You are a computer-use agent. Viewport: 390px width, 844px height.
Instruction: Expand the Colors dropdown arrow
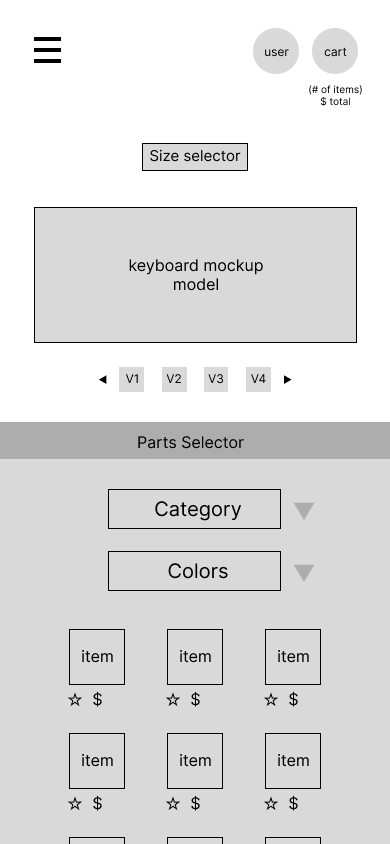pos(304,573)
